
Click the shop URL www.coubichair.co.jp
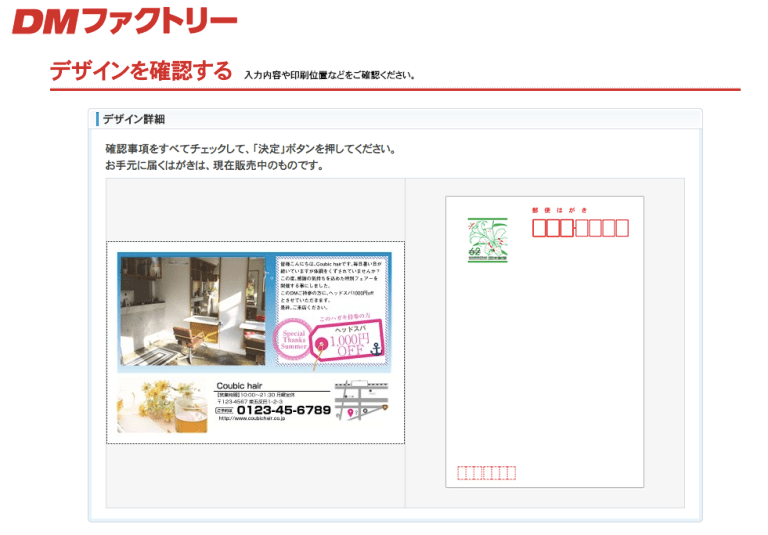tap(252, 418)
